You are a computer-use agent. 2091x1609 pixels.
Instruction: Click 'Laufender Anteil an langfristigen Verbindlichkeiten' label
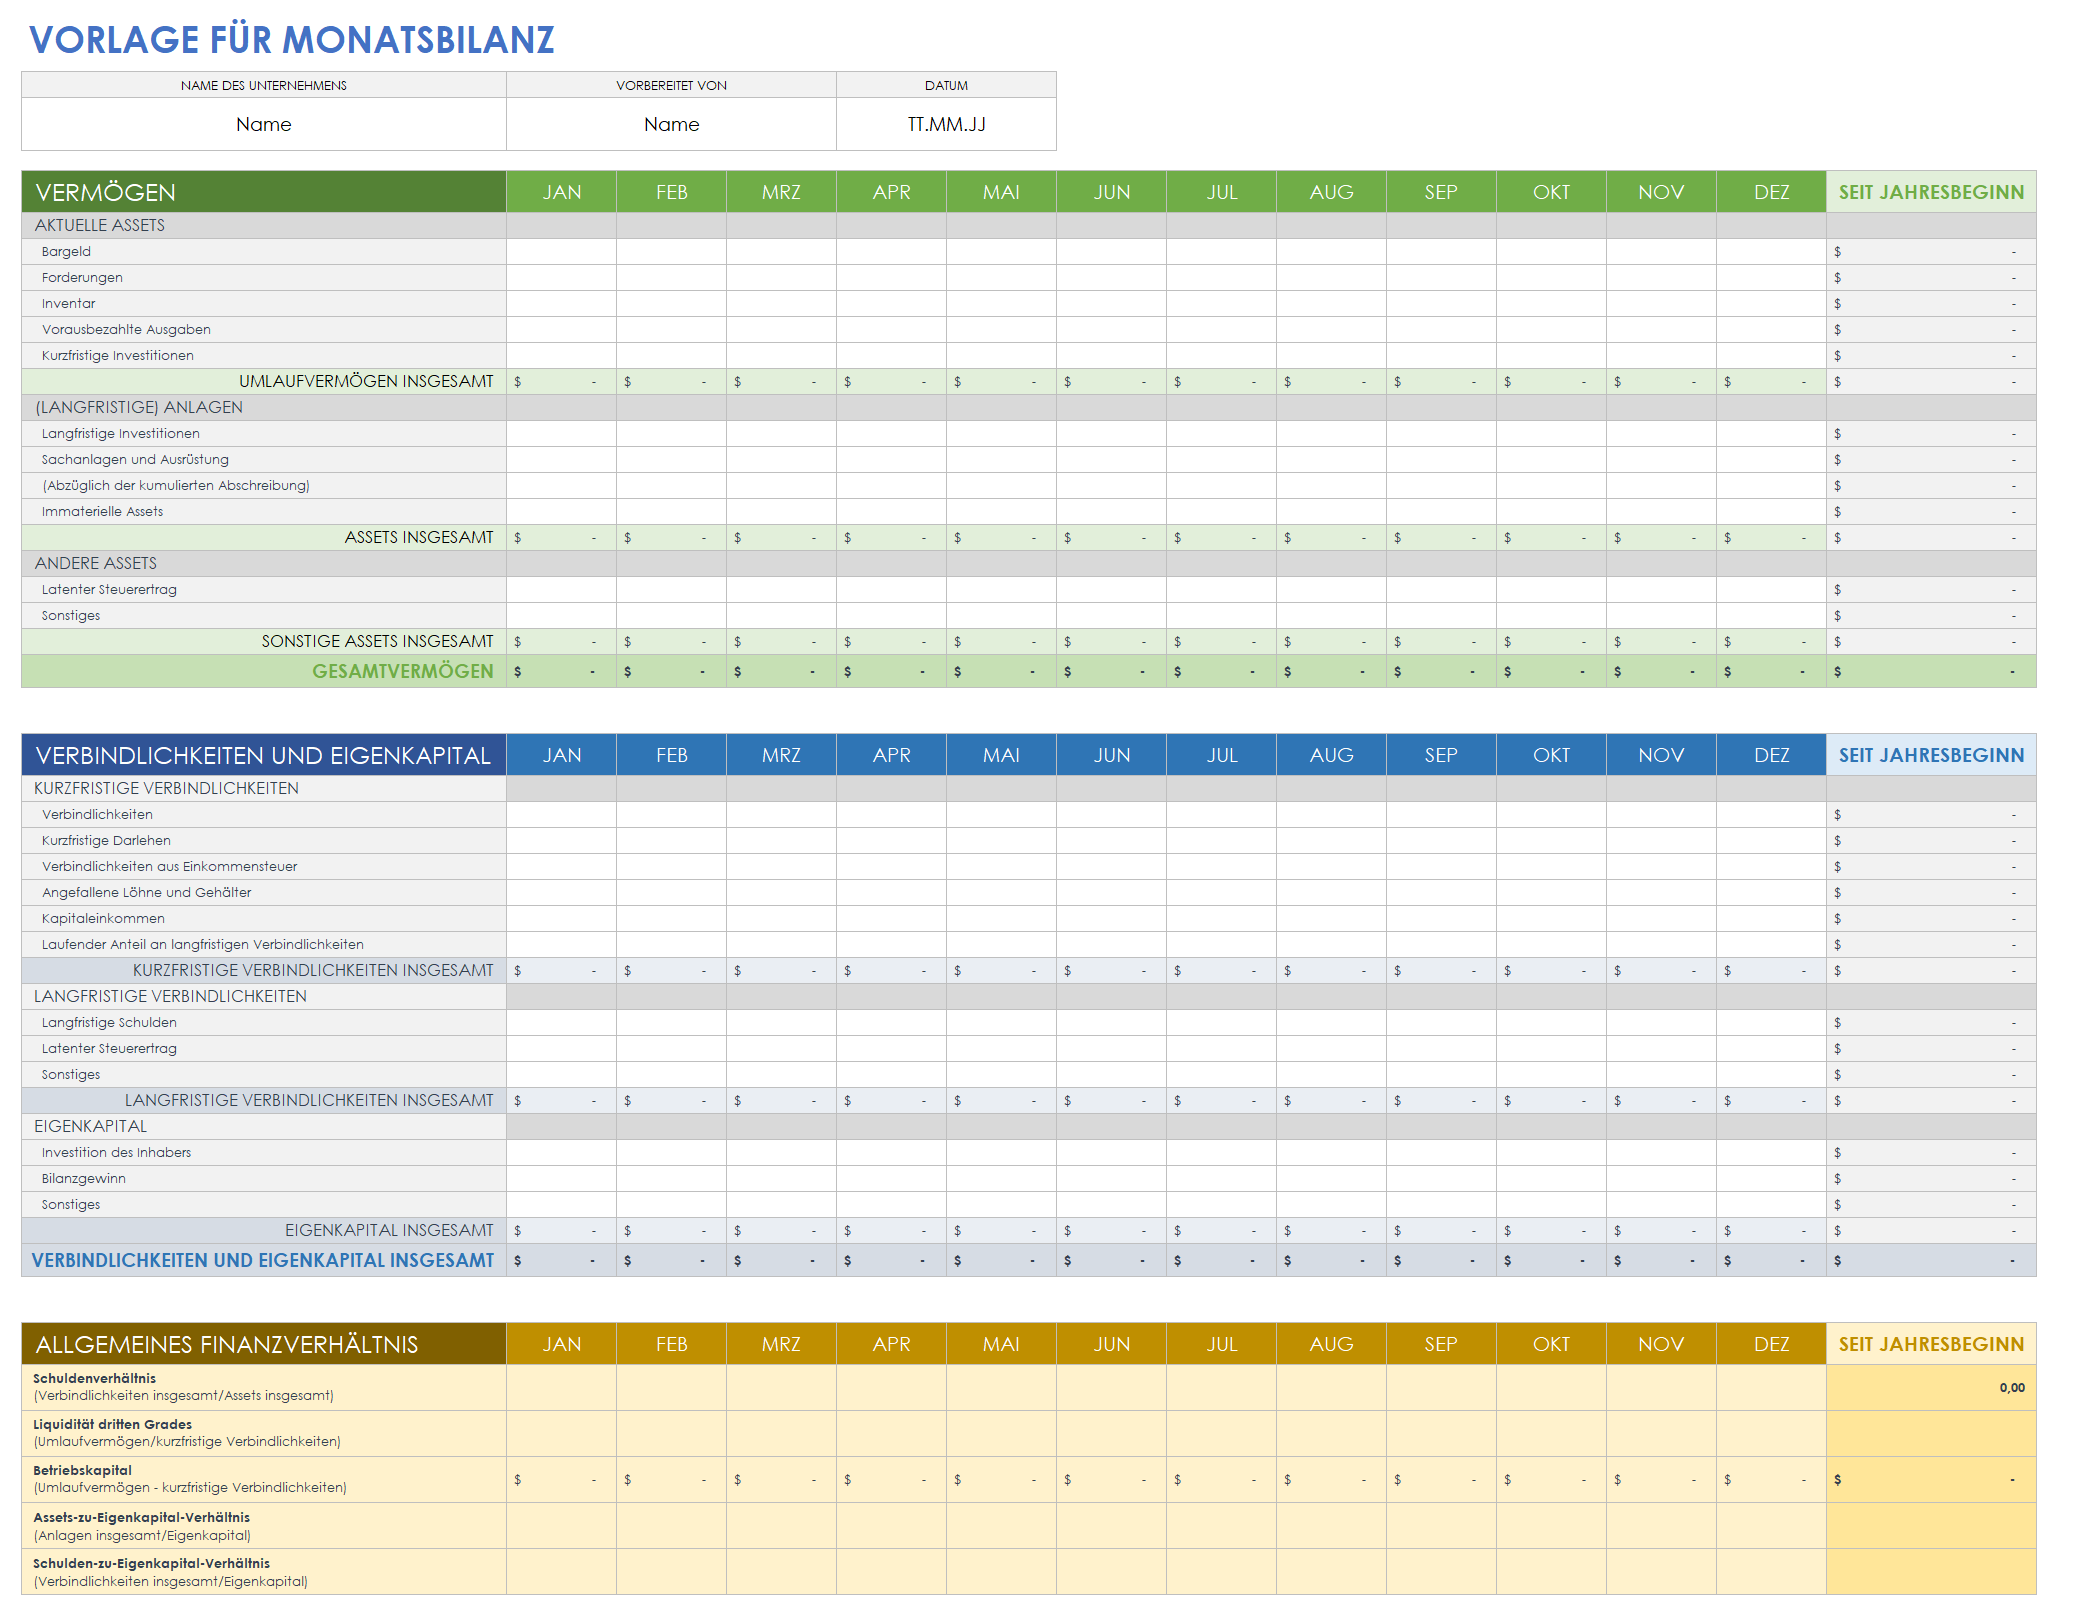[x=202, y=944]
